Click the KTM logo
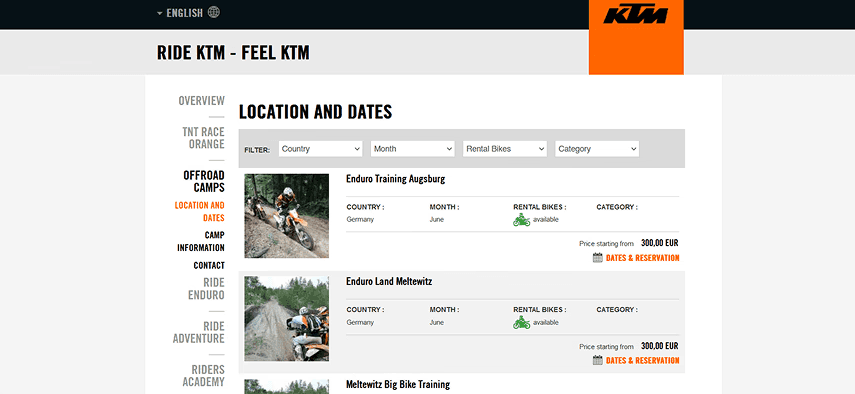The height and width of the screenshot is (394, 855). [x=636, y=15]
